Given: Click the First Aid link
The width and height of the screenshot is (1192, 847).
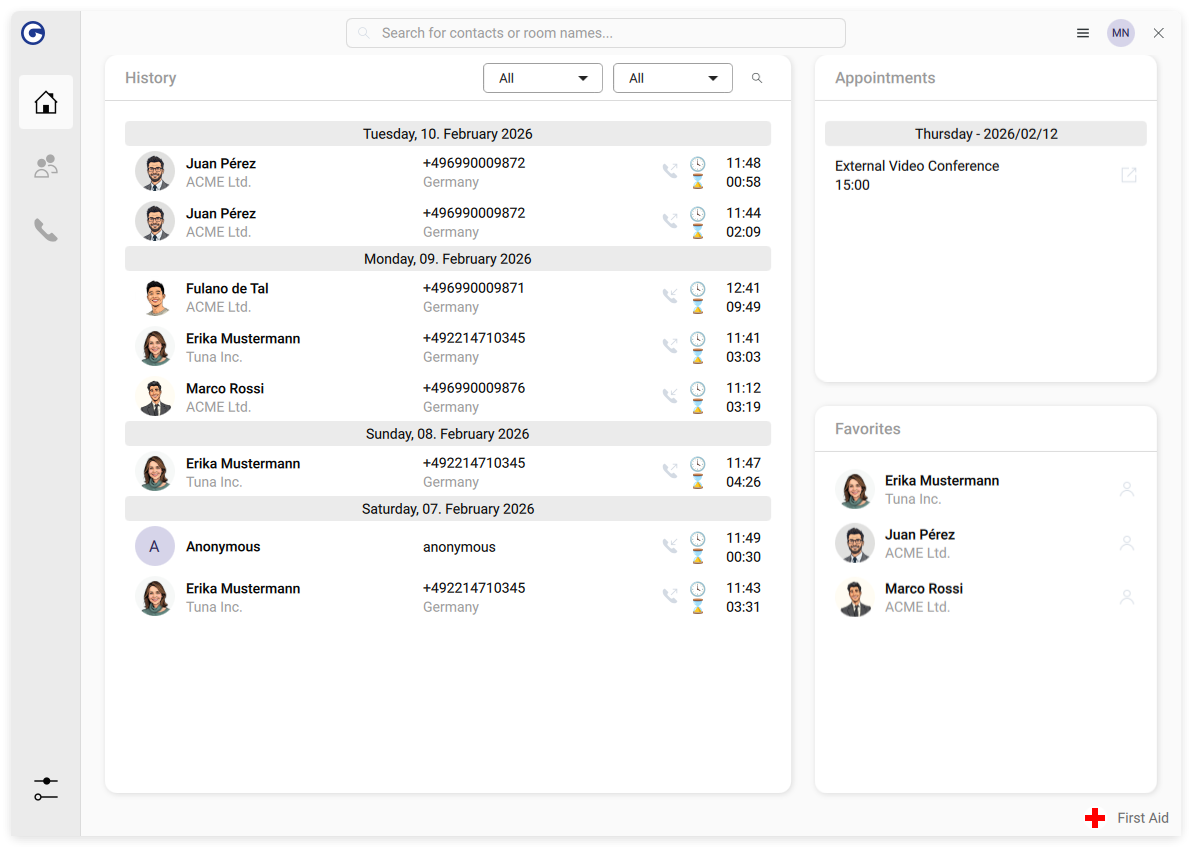Looking at the screenshot, I should pos(1142,818).
